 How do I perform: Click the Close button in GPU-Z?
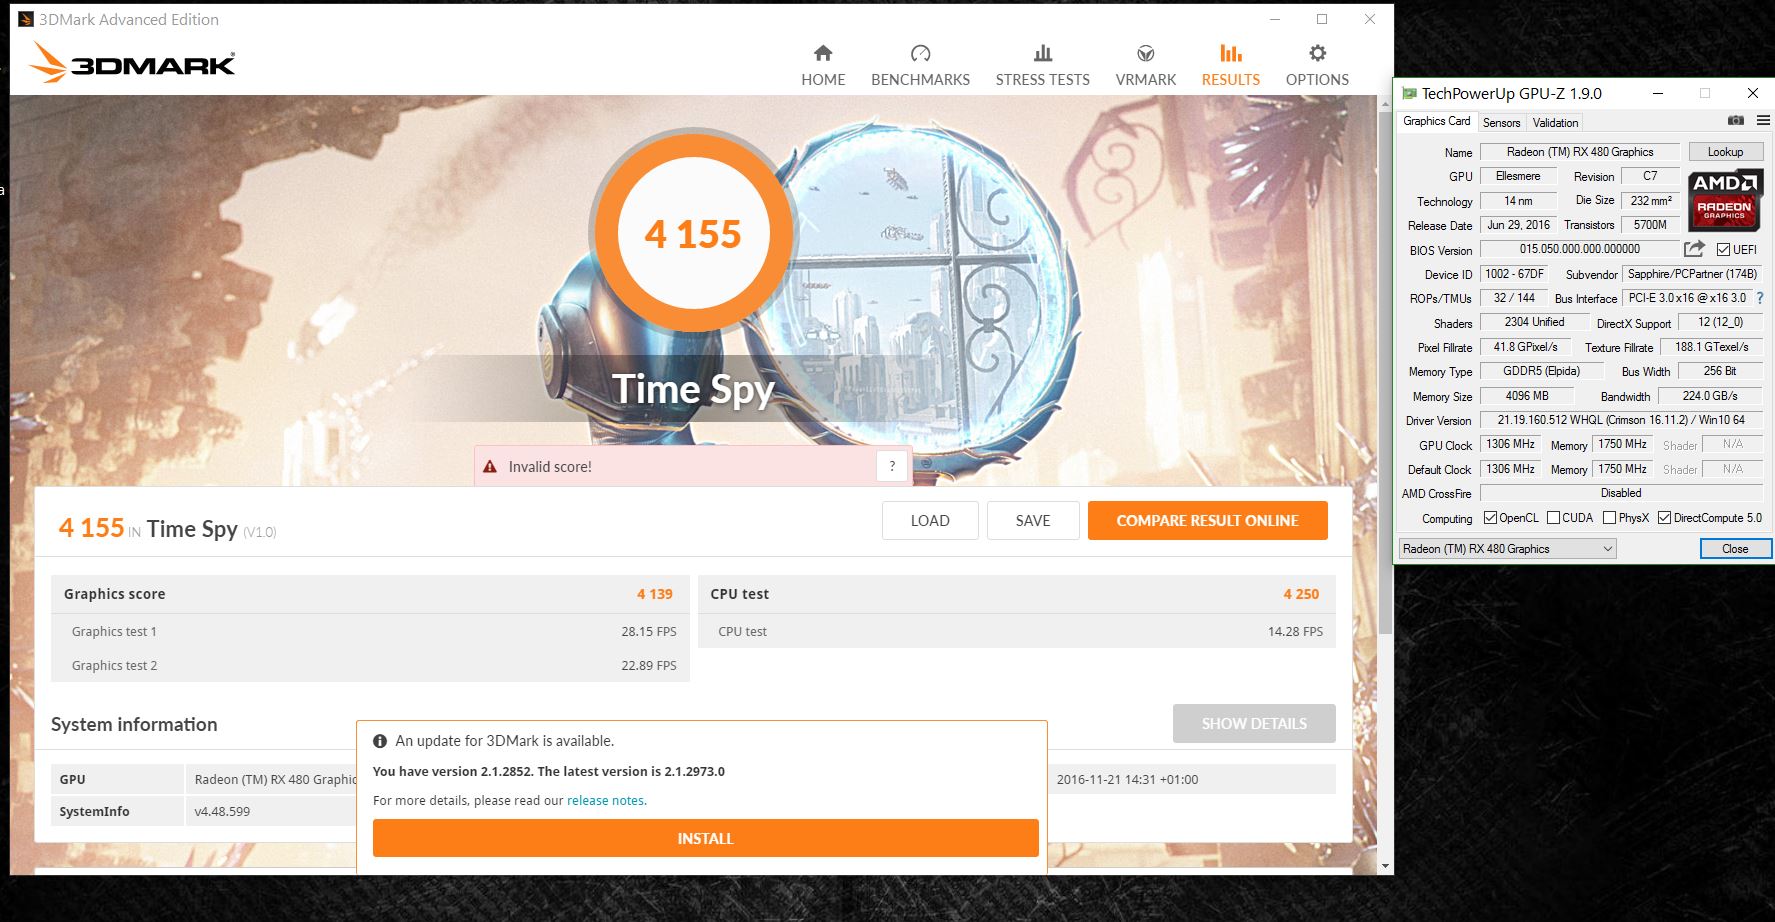pos(1735,549)
